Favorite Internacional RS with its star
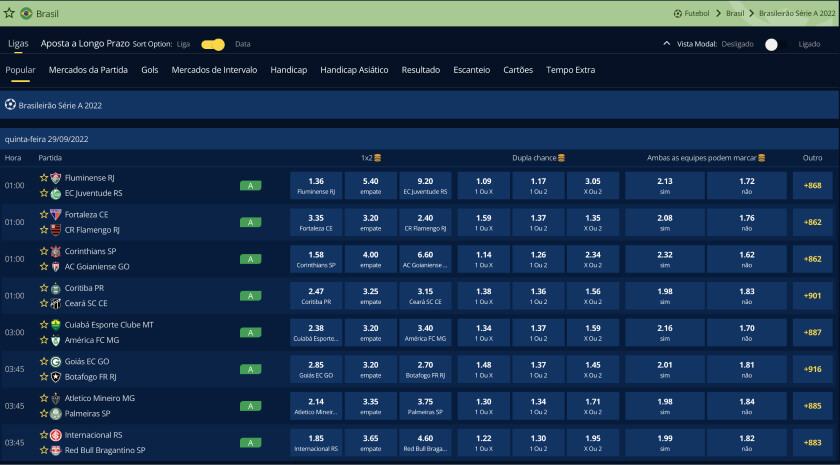This screenshot has height=465, width=840. click(44, 434)
